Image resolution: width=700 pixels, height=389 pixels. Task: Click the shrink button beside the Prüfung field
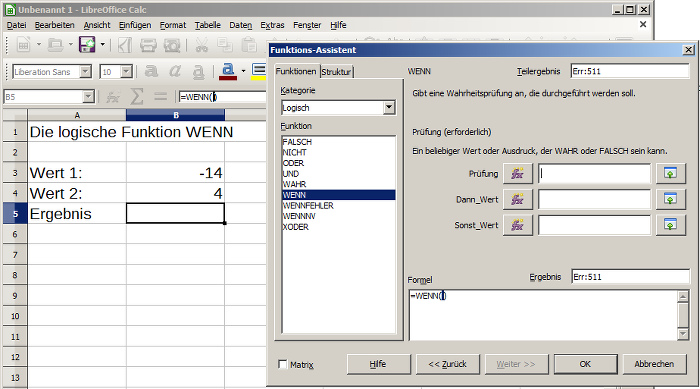tap(671, 173)
